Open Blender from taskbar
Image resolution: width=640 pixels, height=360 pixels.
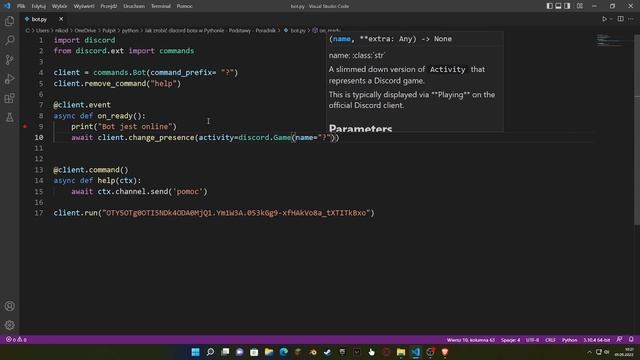pyautogui.click(x=313, y=352)
